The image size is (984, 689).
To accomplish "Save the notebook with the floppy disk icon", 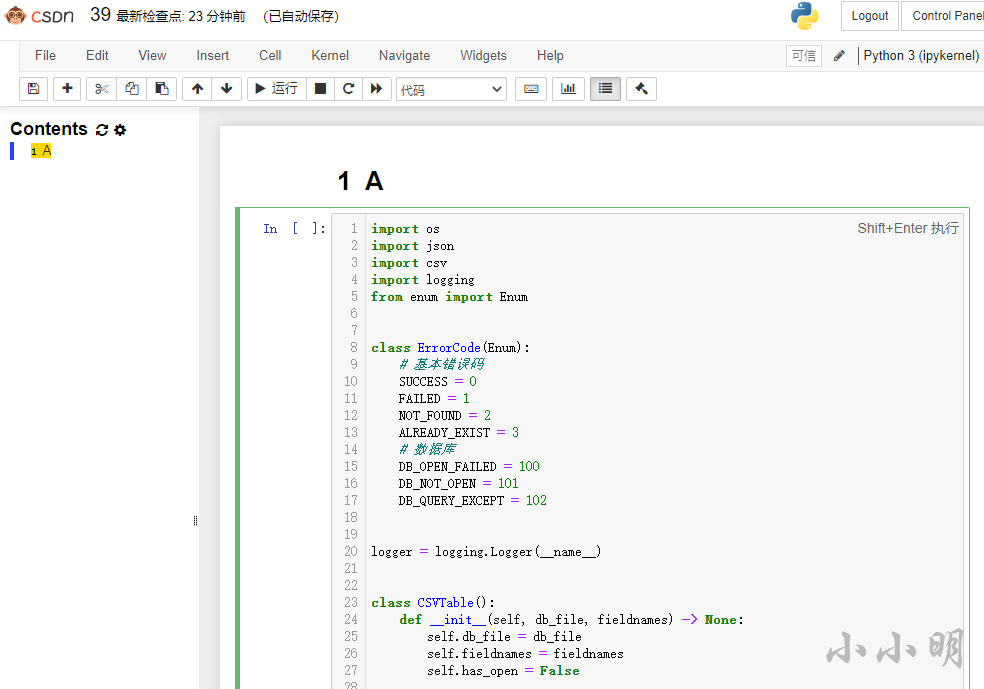I will tap(34, 89).
